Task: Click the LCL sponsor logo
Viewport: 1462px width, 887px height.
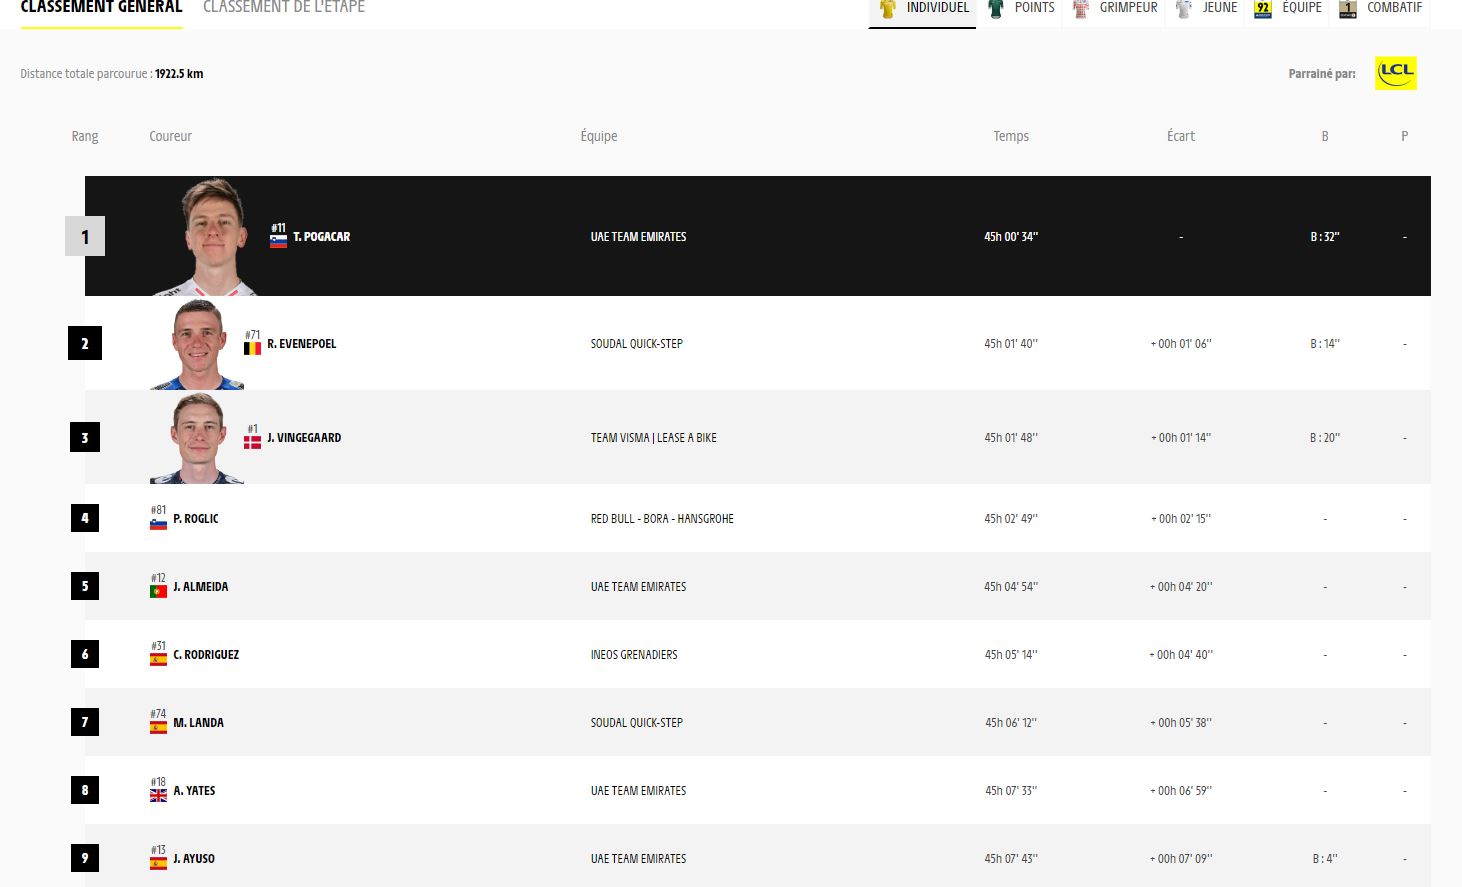Action: pyautogui.click(x=1395, y=73)
